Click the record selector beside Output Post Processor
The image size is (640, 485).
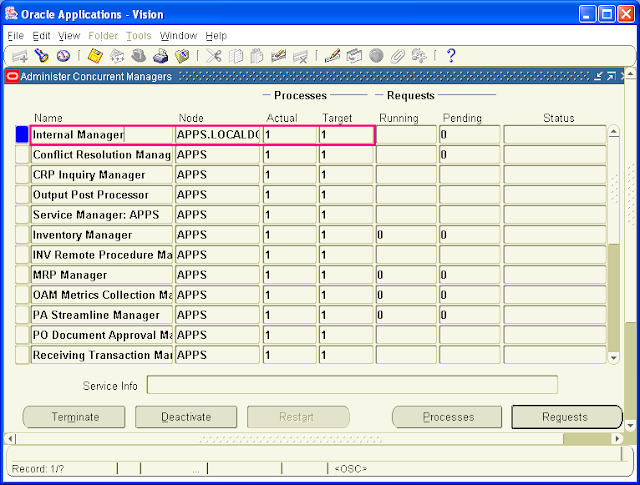click(x=22, y=195)
